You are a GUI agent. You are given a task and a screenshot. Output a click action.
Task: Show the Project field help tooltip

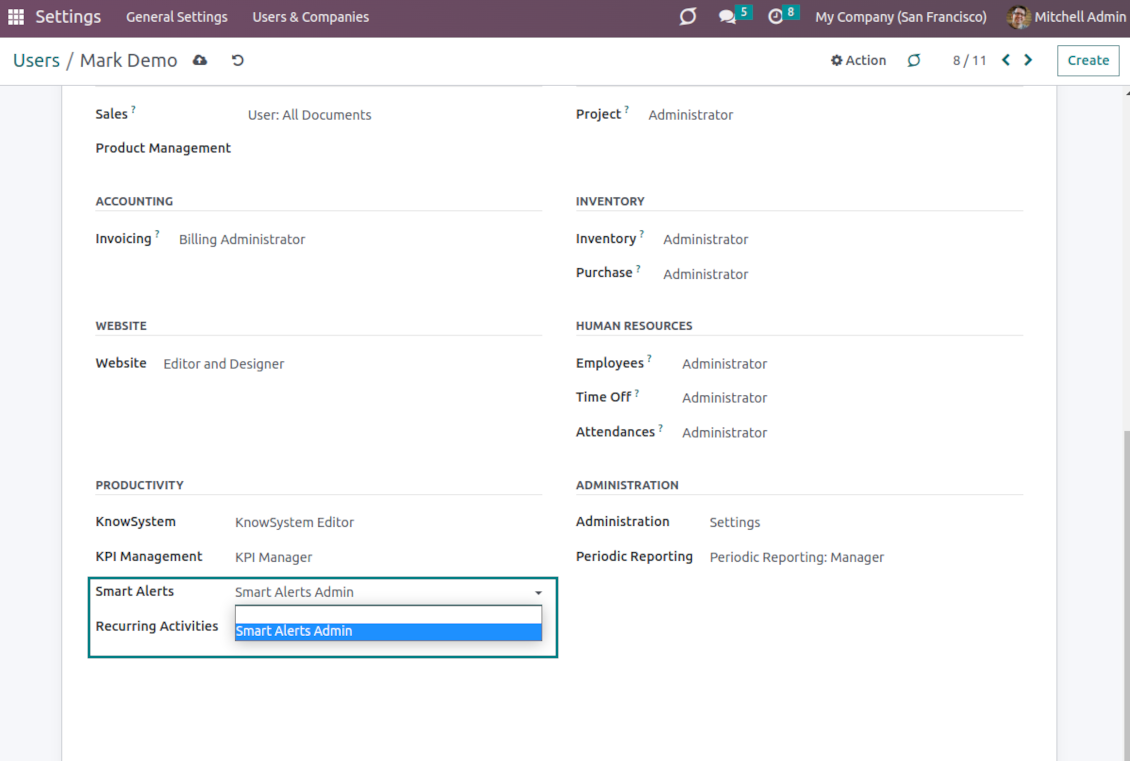coord(626,110)
